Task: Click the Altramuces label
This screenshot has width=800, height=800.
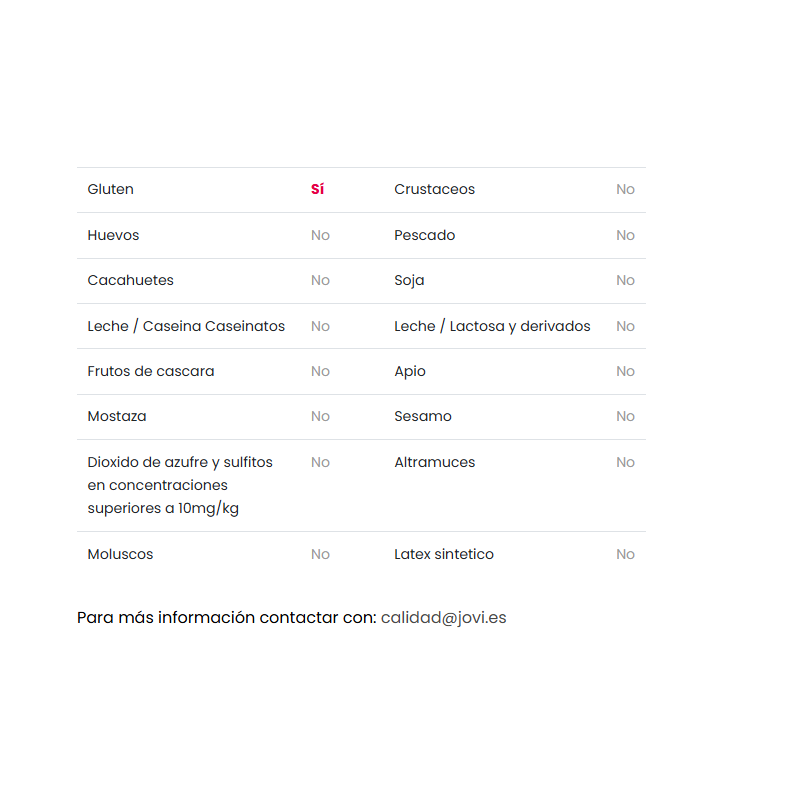Action: [x=434, y=462]
